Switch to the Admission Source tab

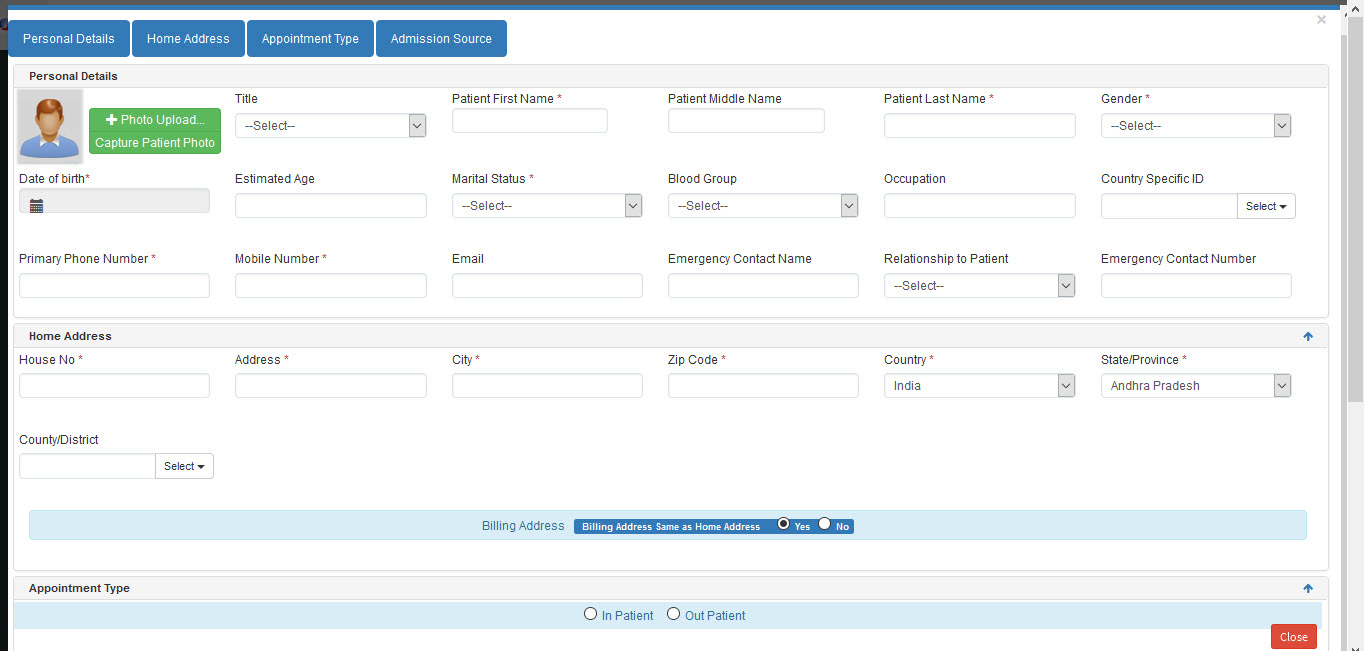[441, 39]
